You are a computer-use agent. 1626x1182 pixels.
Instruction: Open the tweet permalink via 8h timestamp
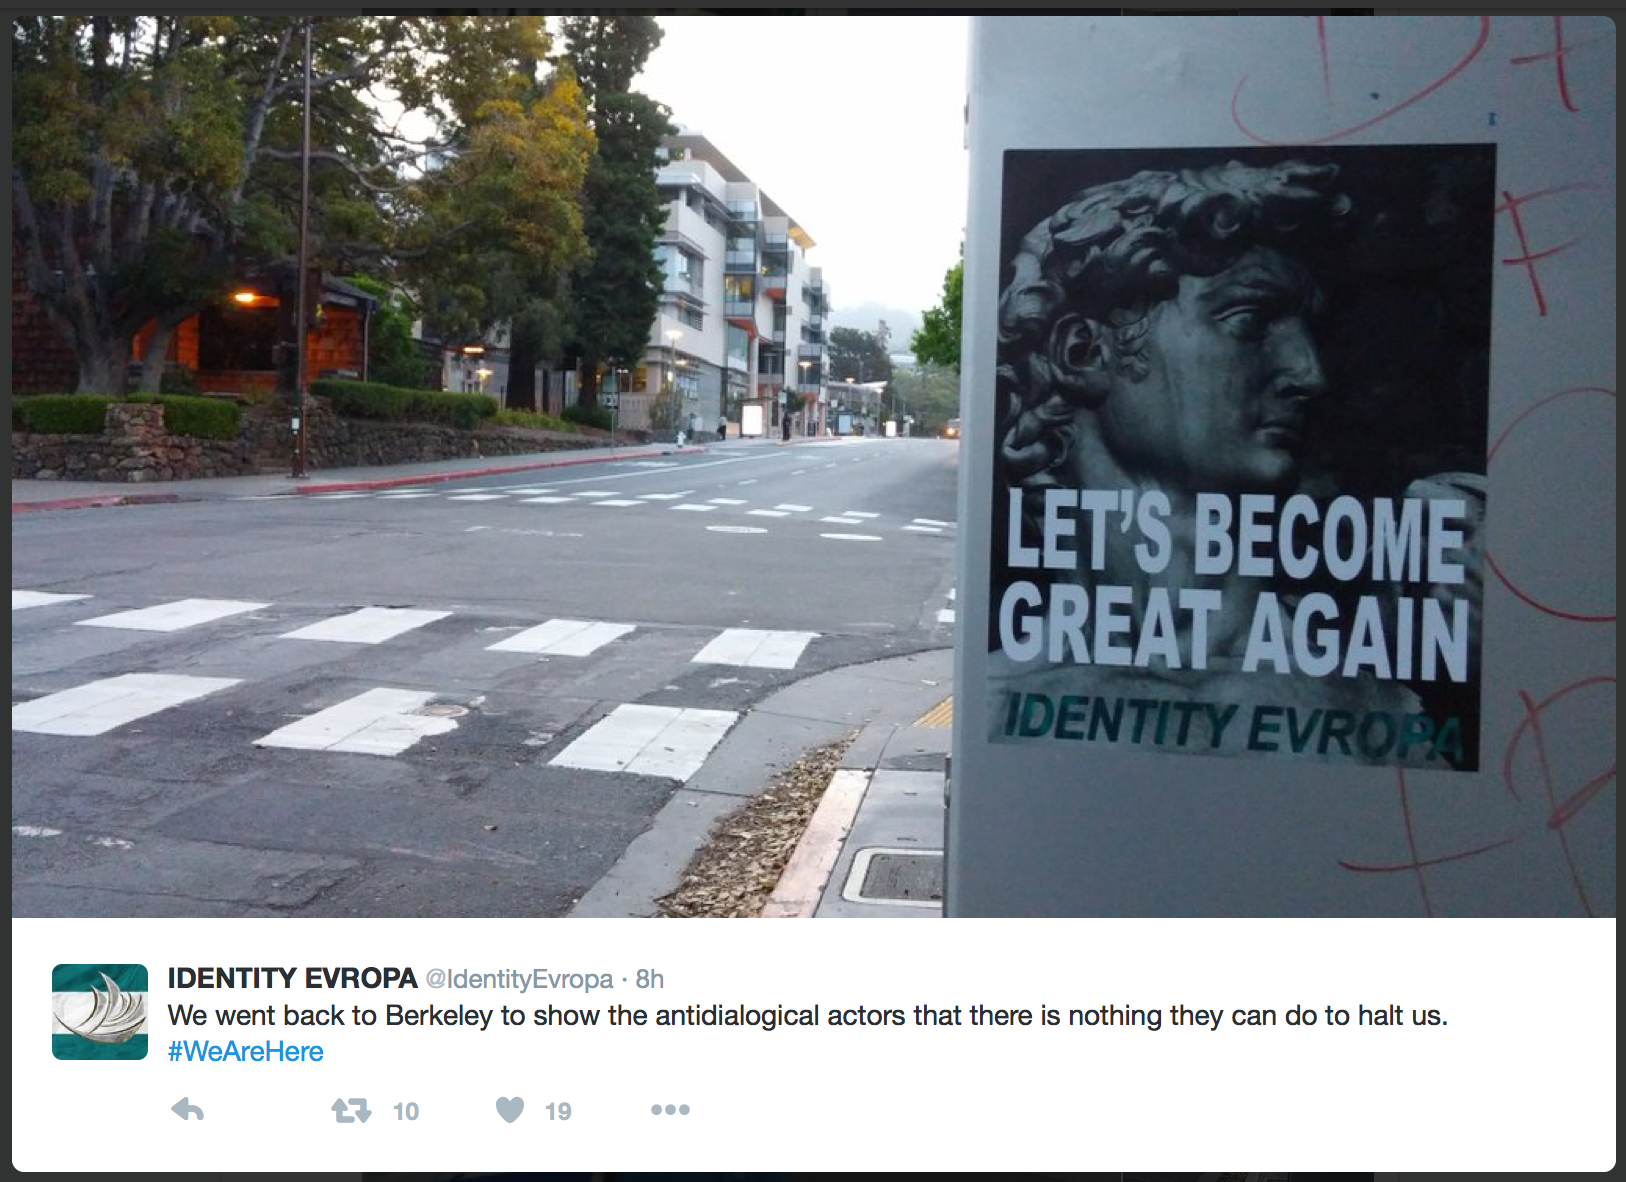point(649,979)
